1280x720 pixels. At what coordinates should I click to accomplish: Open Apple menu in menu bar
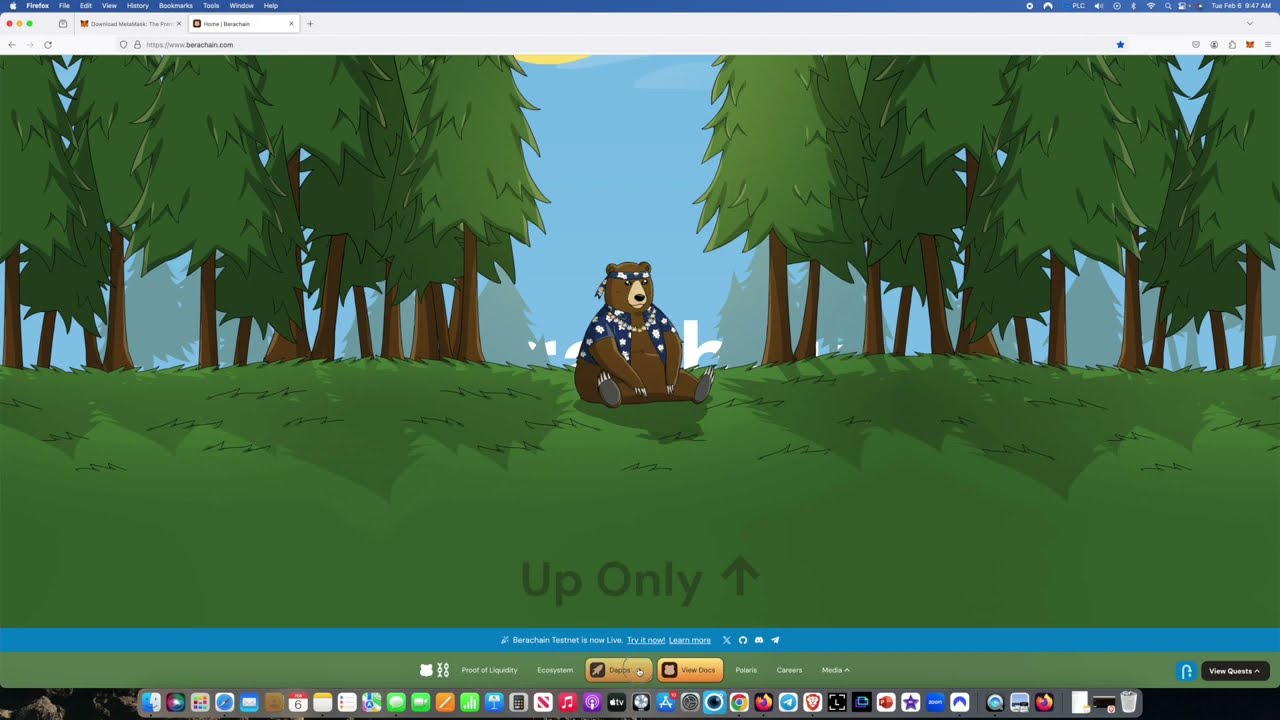click(x=13, y=6)
